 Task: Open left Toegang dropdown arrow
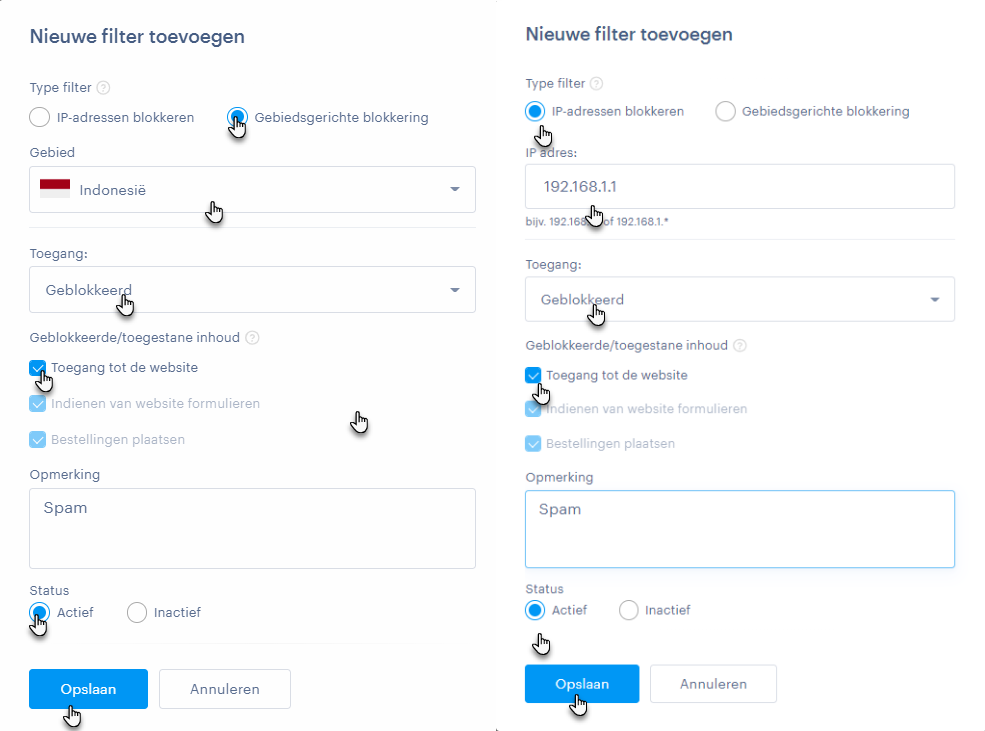pos(455,290)
